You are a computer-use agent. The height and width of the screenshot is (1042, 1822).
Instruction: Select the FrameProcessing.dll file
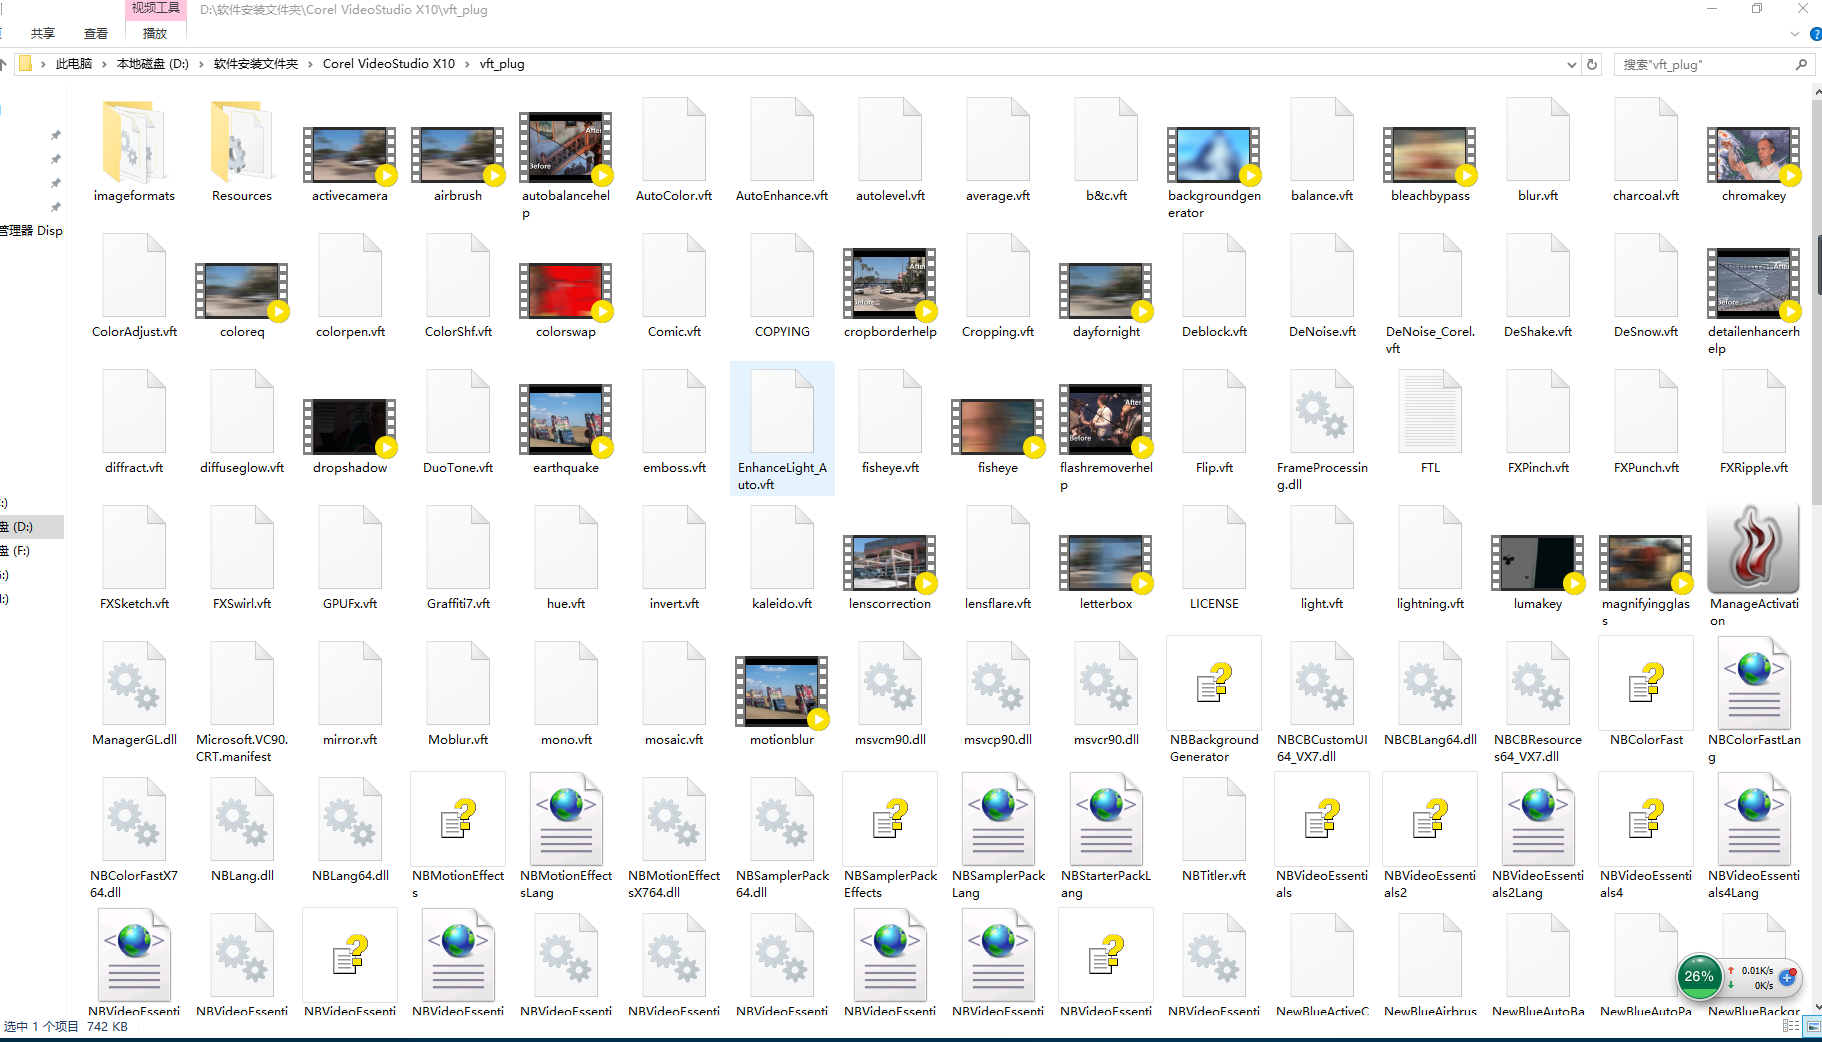1322,430
